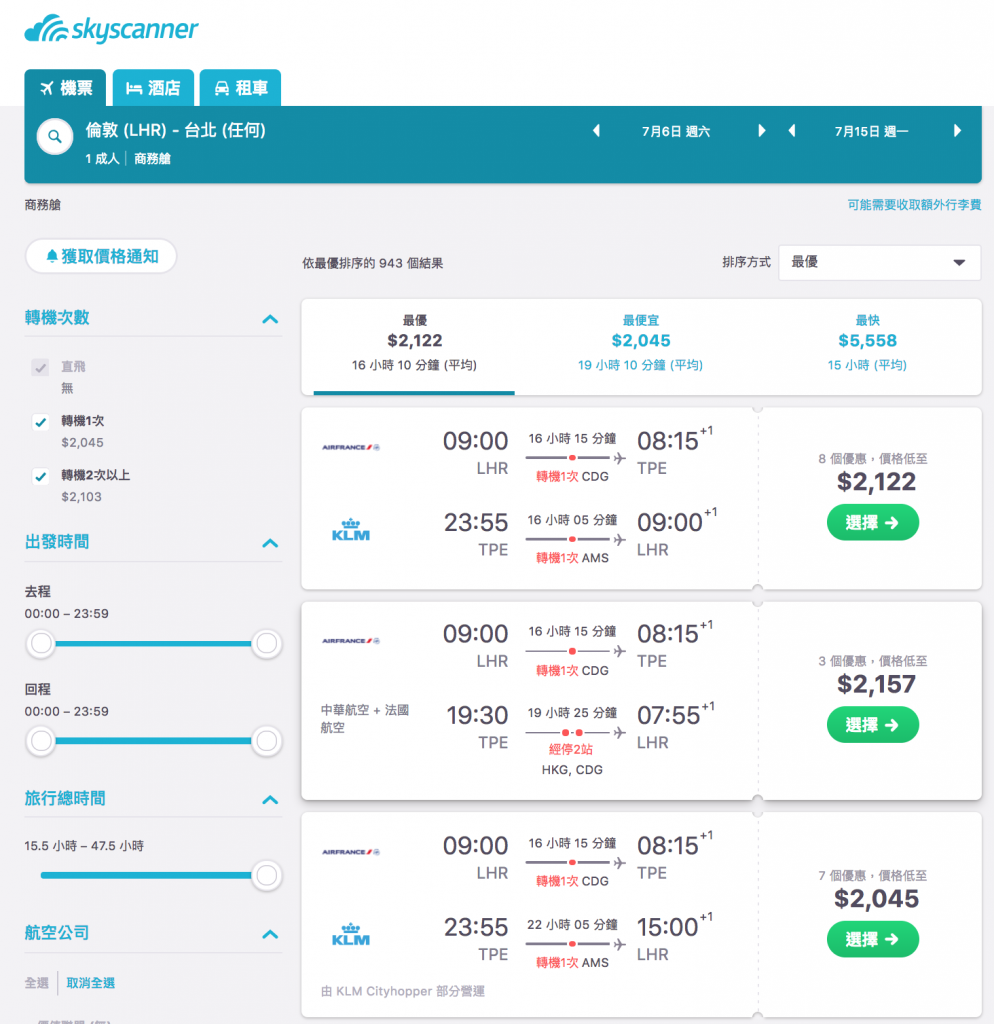
Task: Click the 旅行總時間 slider handle
Action: click(266, 875)
